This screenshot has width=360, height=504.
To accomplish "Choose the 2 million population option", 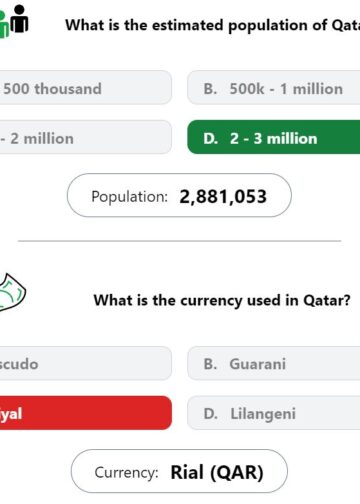I will [x=86, y=137].
